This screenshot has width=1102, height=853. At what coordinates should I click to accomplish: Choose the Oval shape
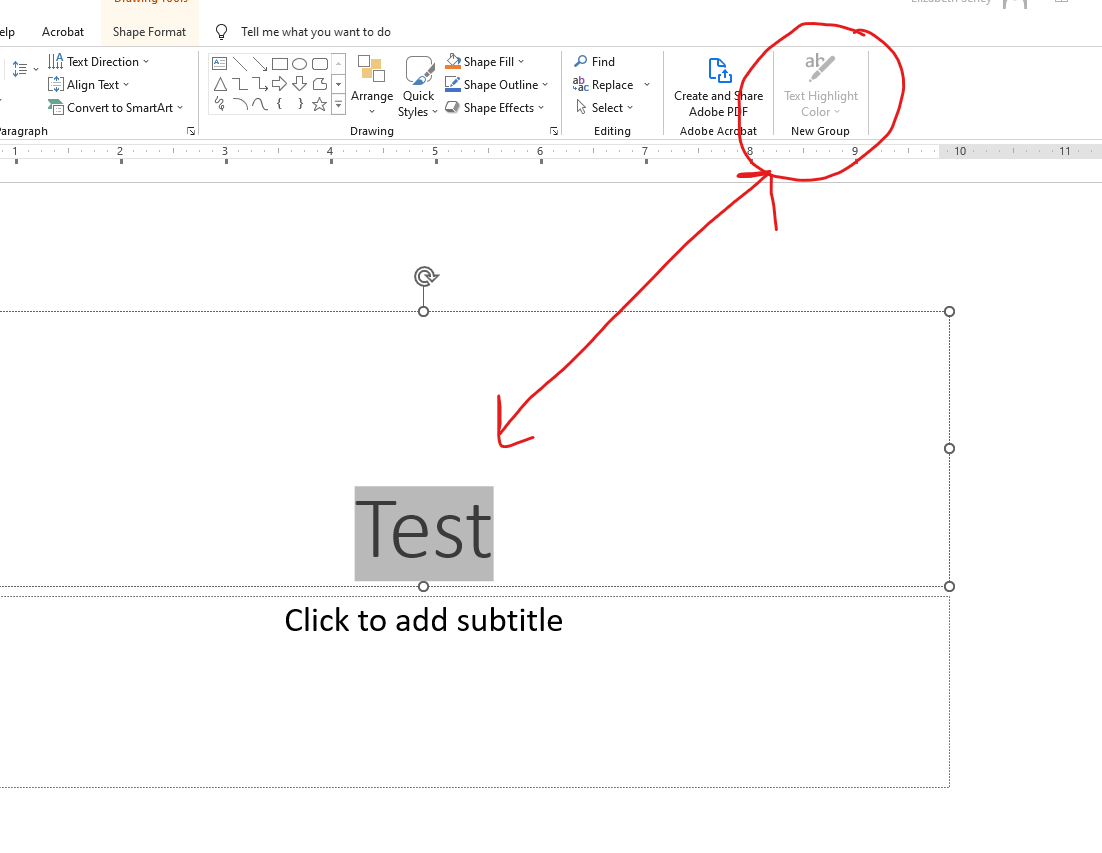point(299,64)
